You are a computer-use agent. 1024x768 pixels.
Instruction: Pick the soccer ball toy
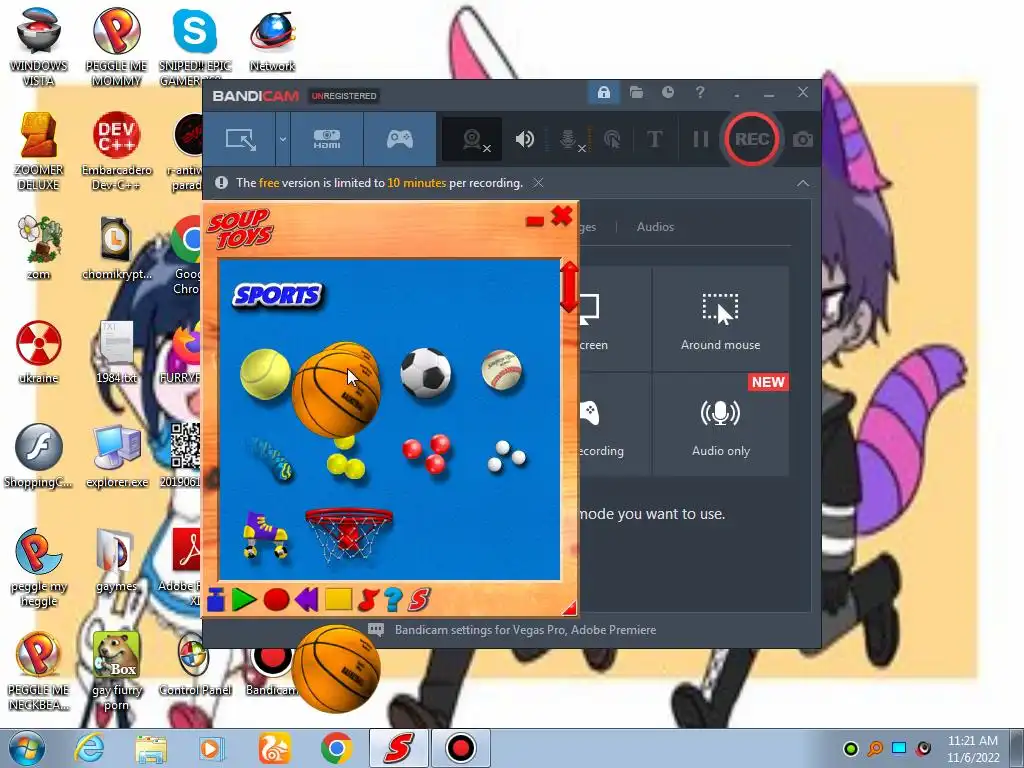[x=426, y=372]
